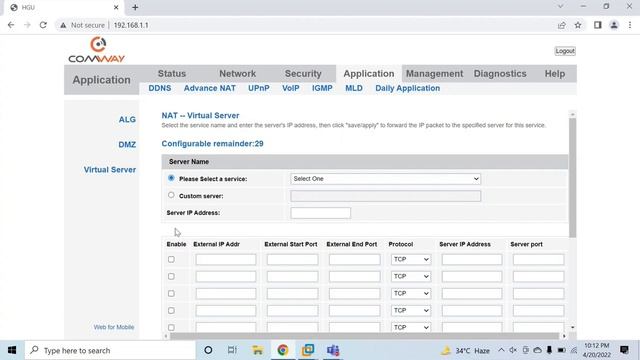Tick the Enable checkbox in the third row
Screen dimensions: 640x360
point(171,293)
